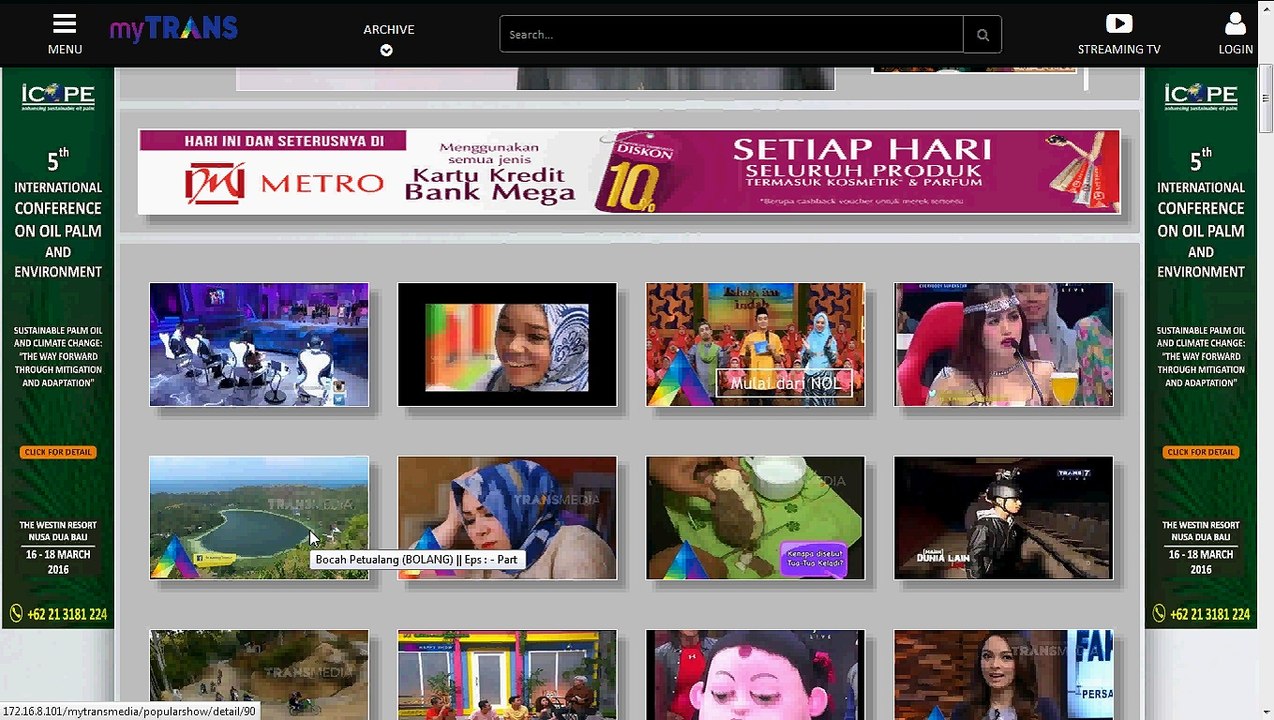Click the left banner phone number +62 21 3181 224
Viewport: 1274px width, 720px height.
coord(58,614)
